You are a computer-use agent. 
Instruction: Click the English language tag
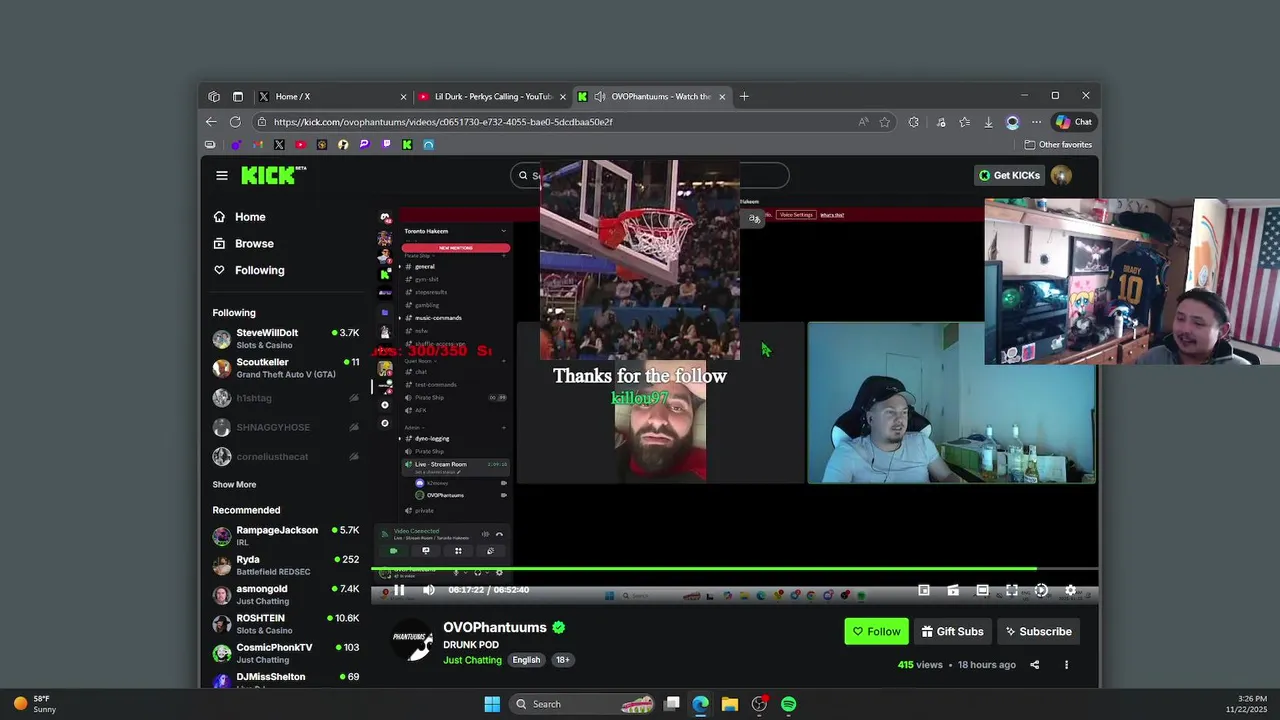tap(526, 660)
